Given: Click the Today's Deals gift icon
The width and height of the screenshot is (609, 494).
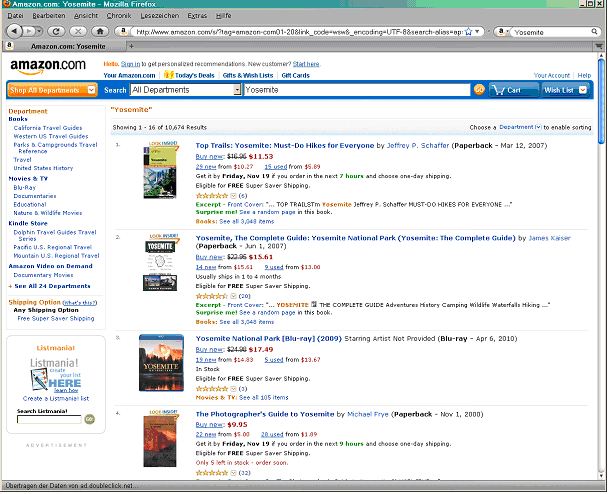Looking at the screenshot, I should 168,75.
